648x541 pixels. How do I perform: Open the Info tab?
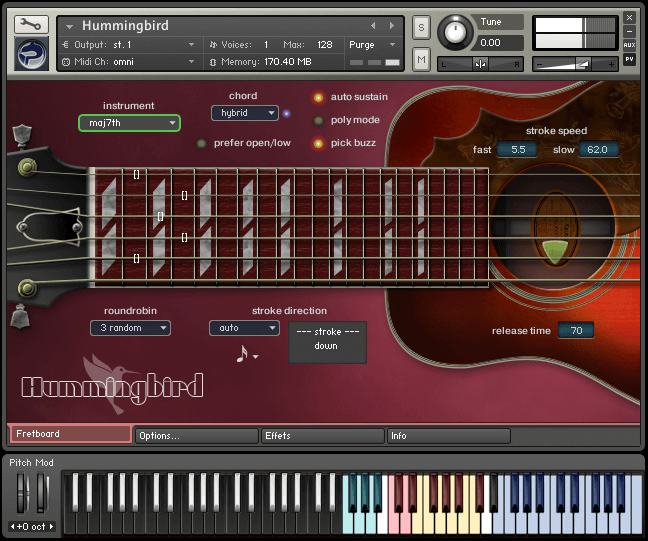point(448,436)
